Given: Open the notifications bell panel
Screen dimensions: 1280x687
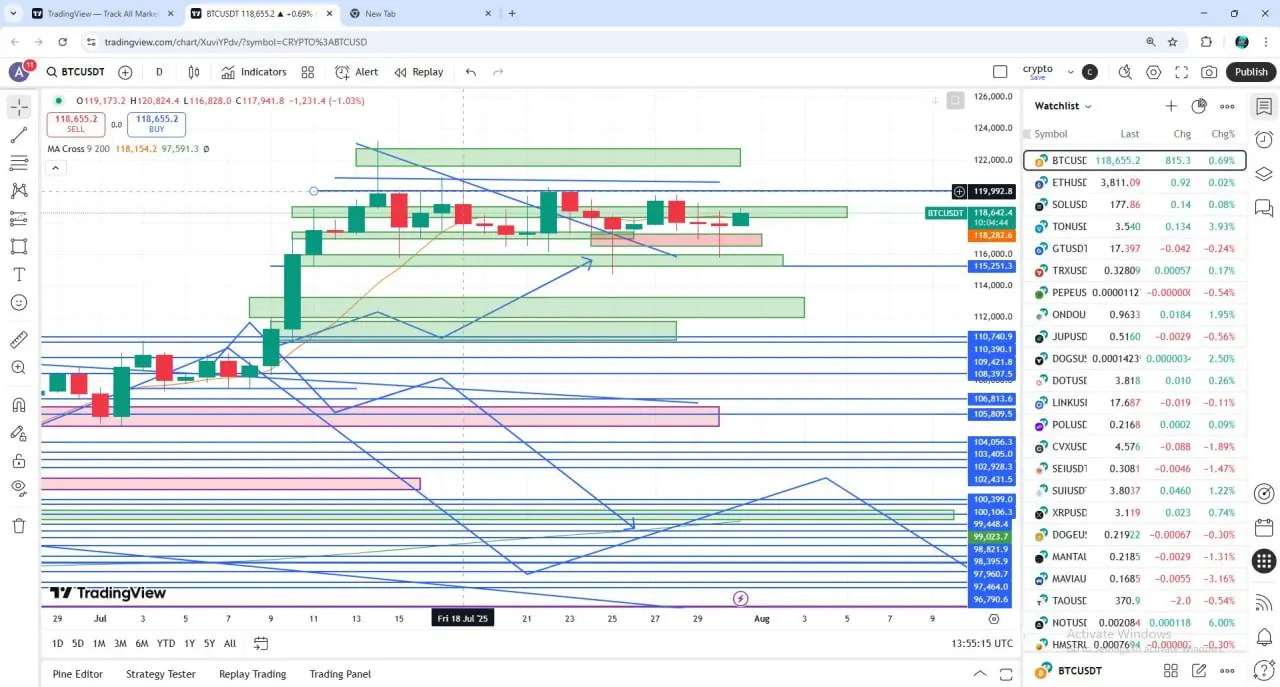Looking at the screenshot, I should point(1264,635).
